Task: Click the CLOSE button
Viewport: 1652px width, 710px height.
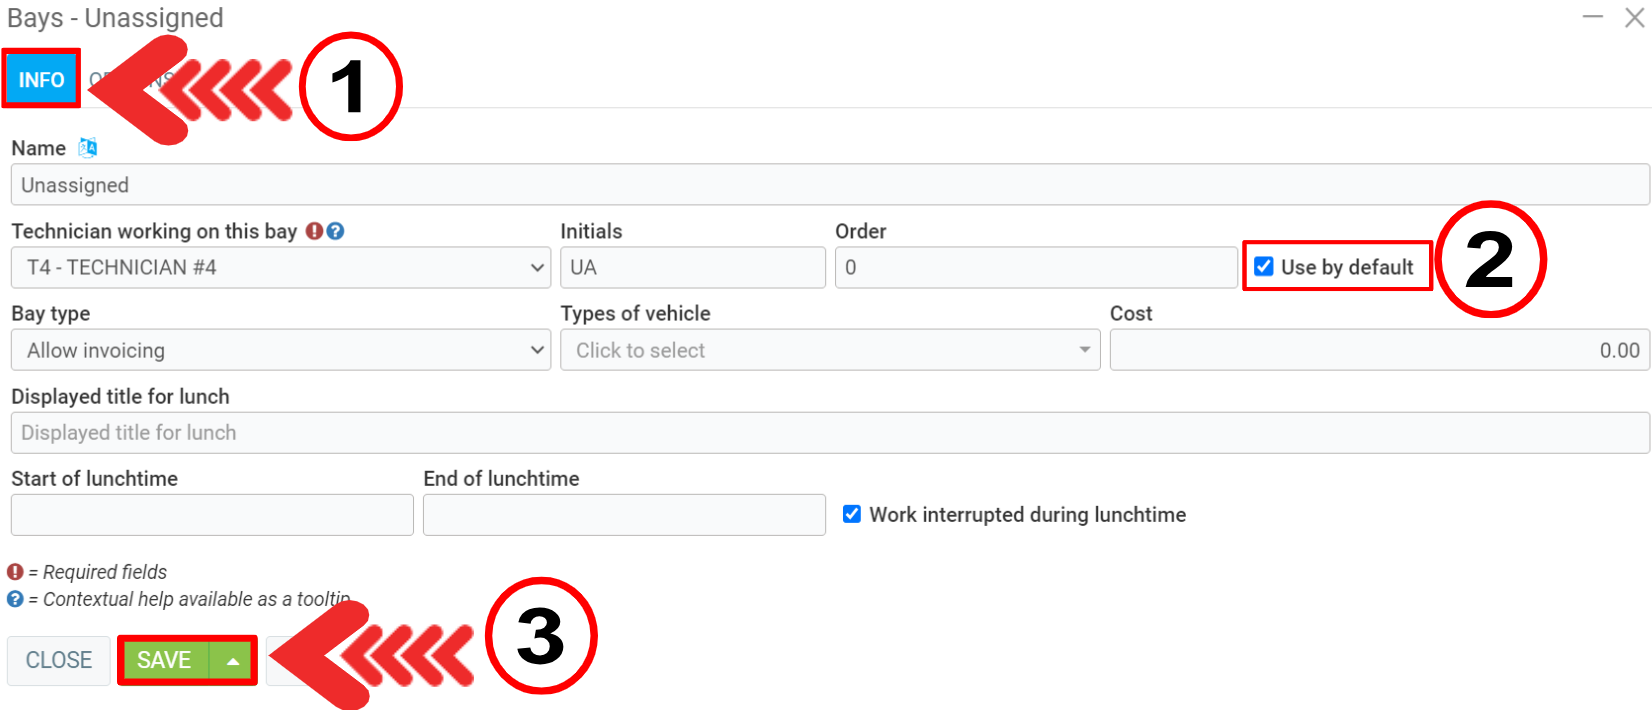Action: pyautogui.click(x=59, y=661)
